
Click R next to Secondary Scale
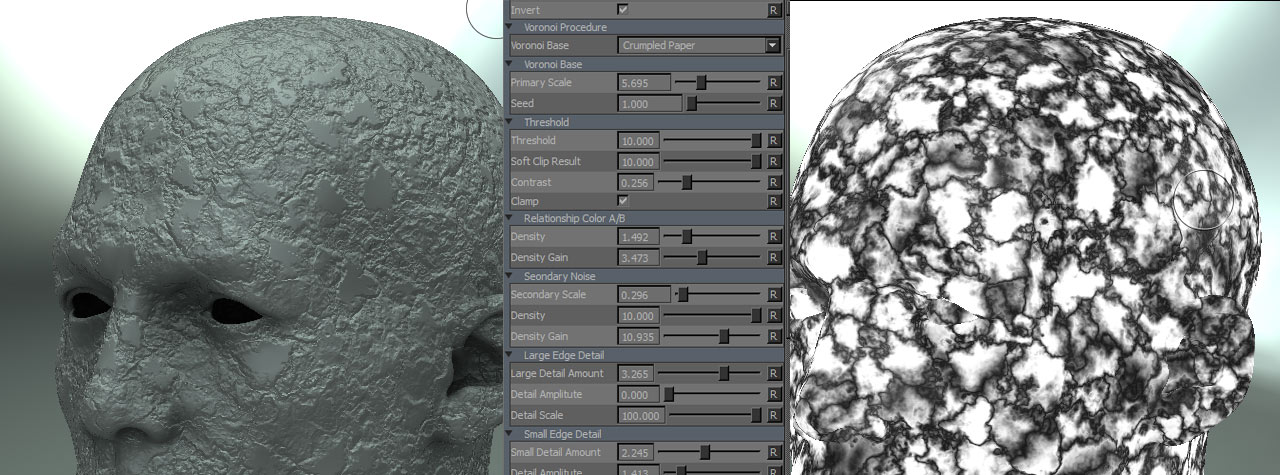point(773,295)
